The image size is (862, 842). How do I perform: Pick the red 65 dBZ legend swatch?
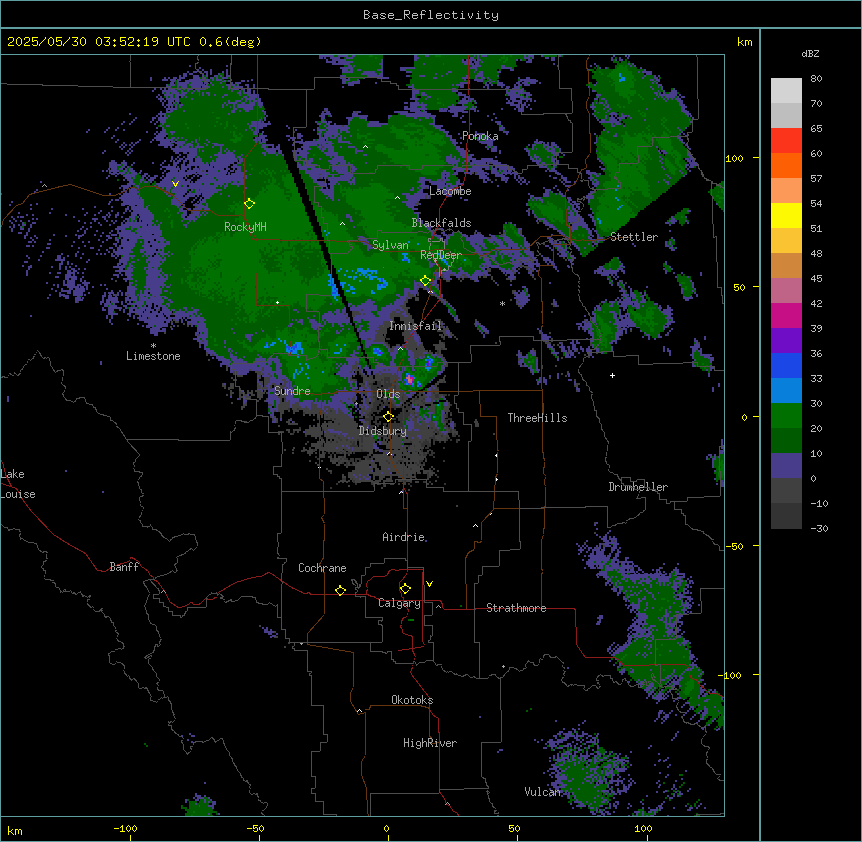point(786,141)
